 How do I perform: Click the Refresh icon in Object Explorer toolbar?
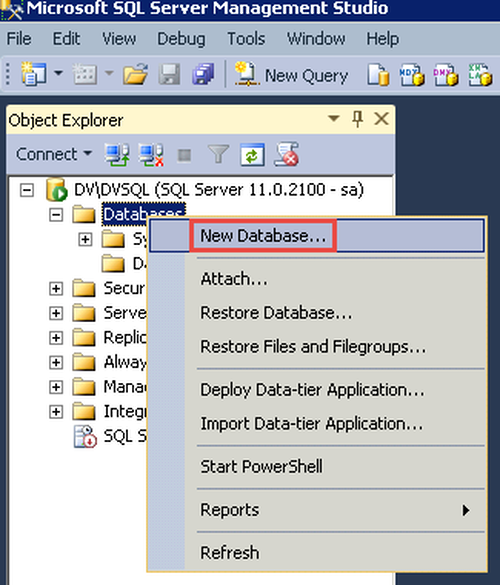(252, 154)
